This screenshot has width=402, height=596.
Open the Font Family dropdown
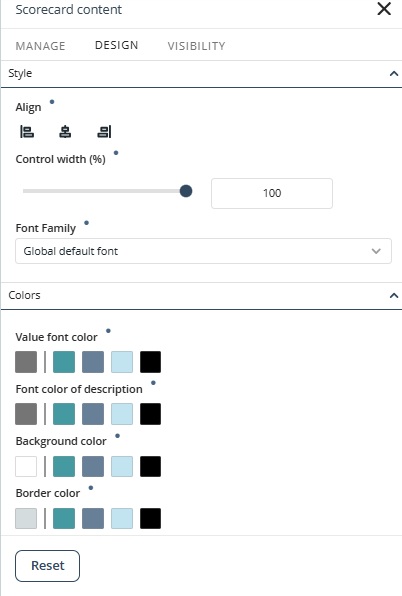[203, 251]
